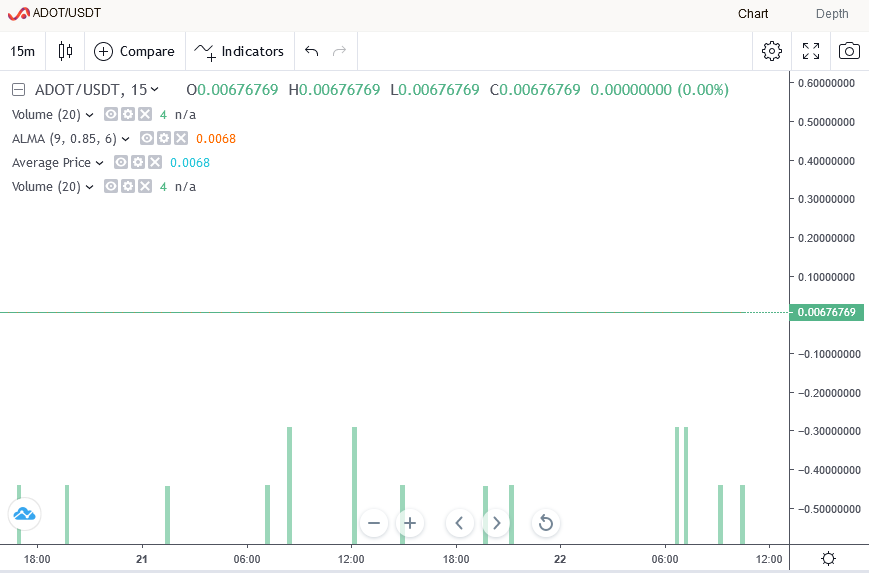Open the 15m timeframe selector
The height and width of the screenshot is (573, 869).
22,52
